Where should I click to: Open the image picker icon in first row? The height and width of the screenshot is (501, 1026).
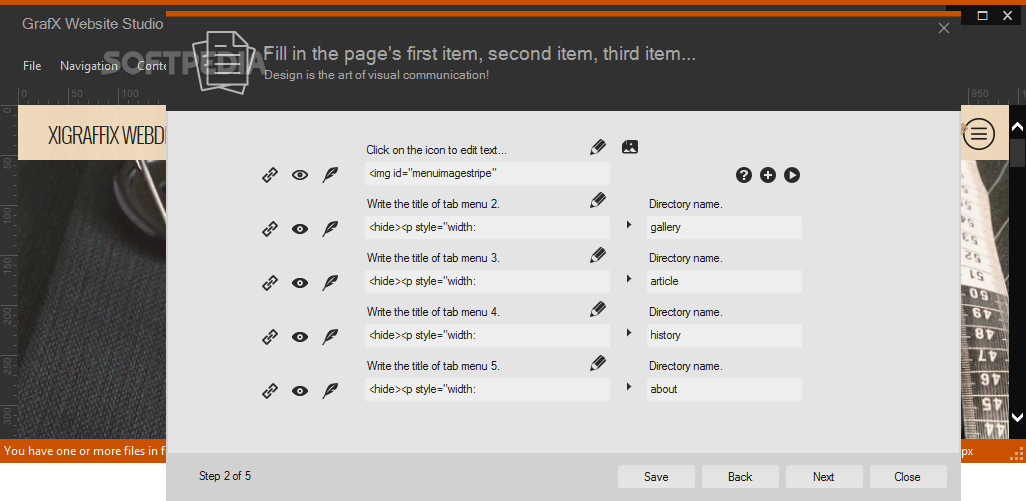pyautogui.click(x=629, y=147)
